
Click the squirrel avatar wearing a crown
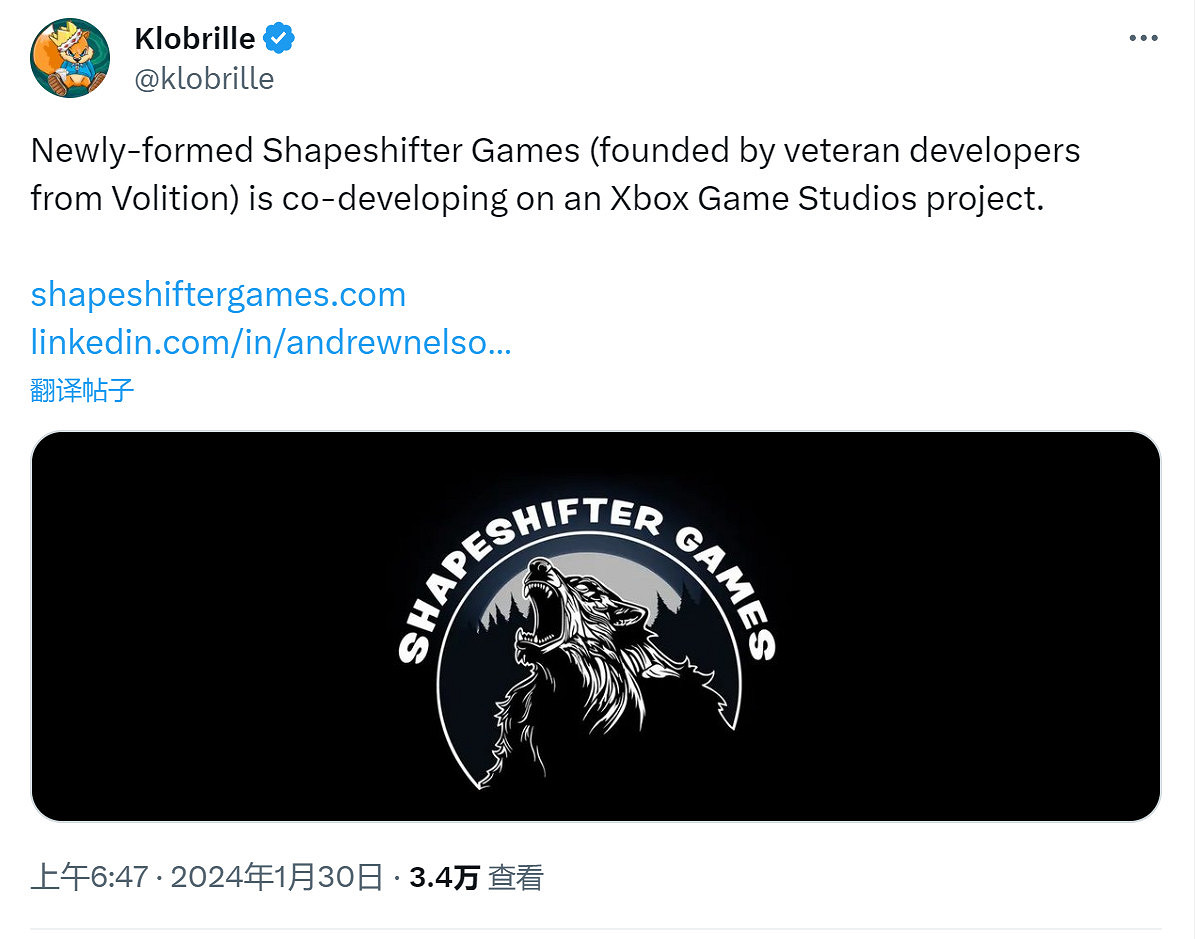[x=69, y=55]
